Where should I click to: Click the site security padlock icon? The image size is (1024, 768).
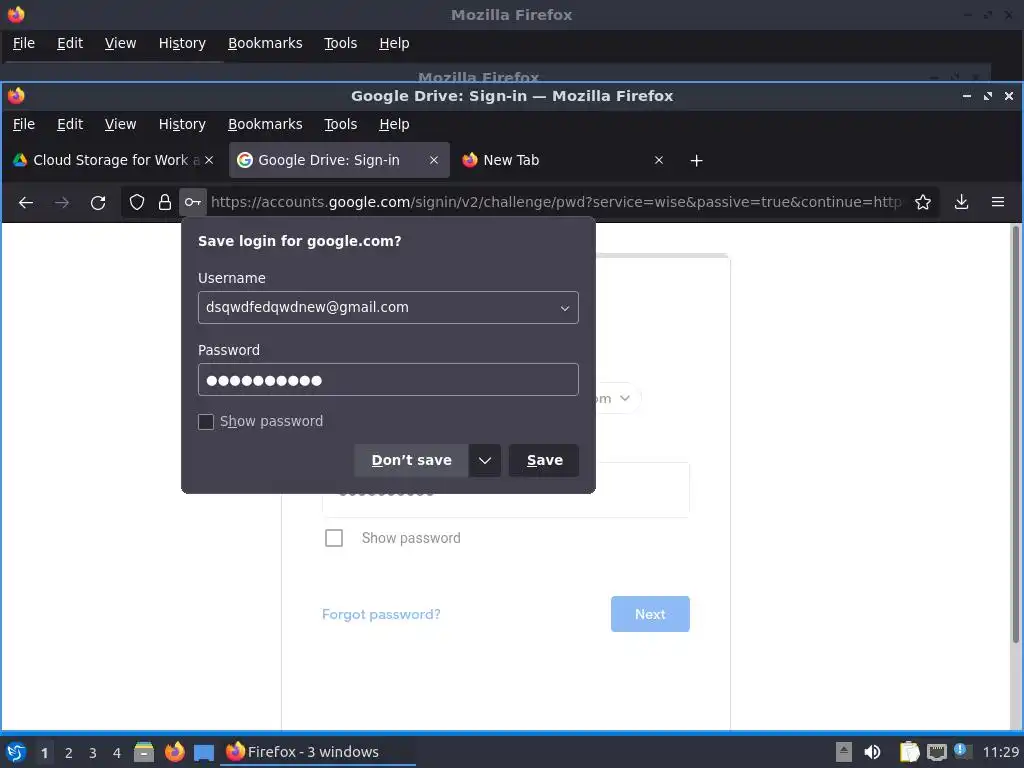click(x=165, y=202)
